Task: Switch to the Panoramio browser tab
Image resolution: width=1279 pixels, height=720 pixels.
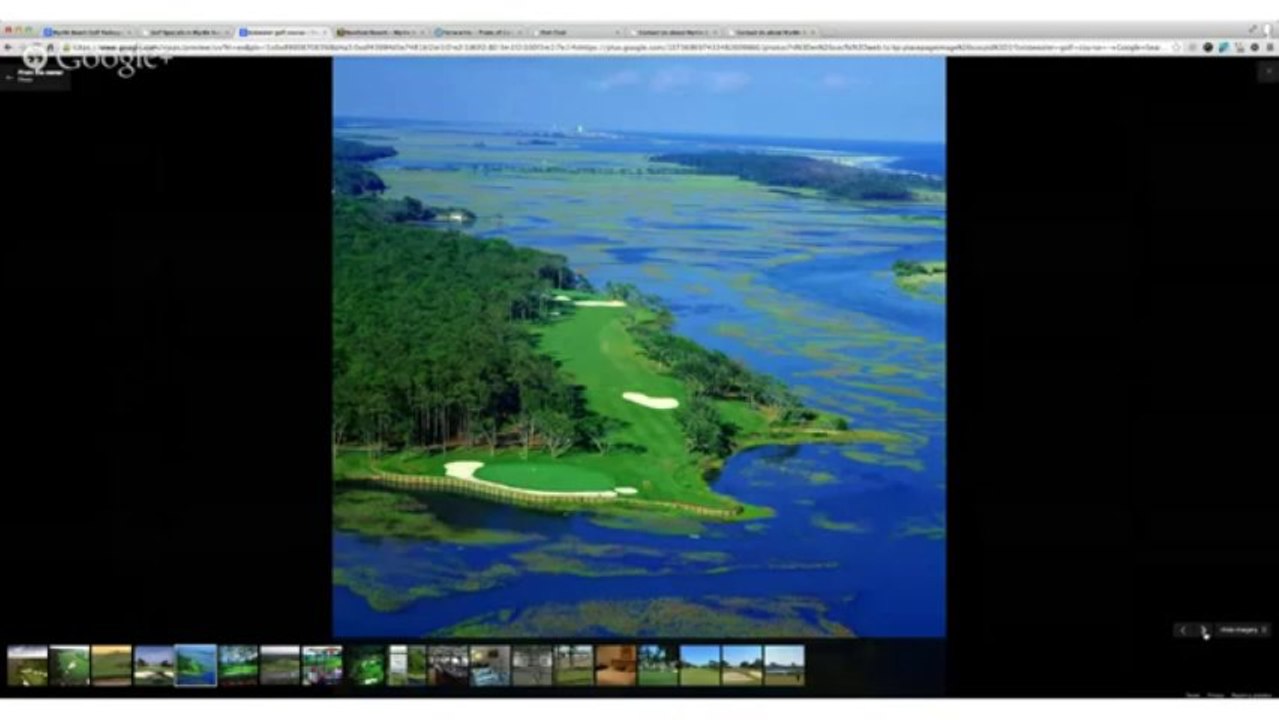Action: point(480,32)
